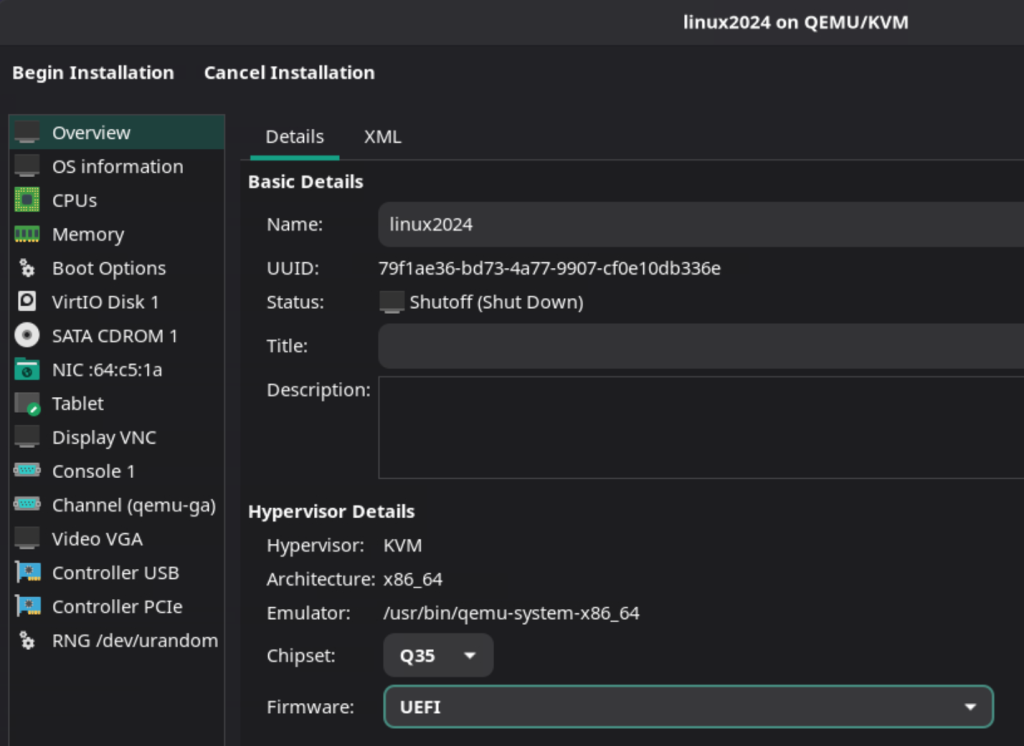Click the window title linux2024 on QEMU/KVM
1024x746 pixels.
(795, 22)
